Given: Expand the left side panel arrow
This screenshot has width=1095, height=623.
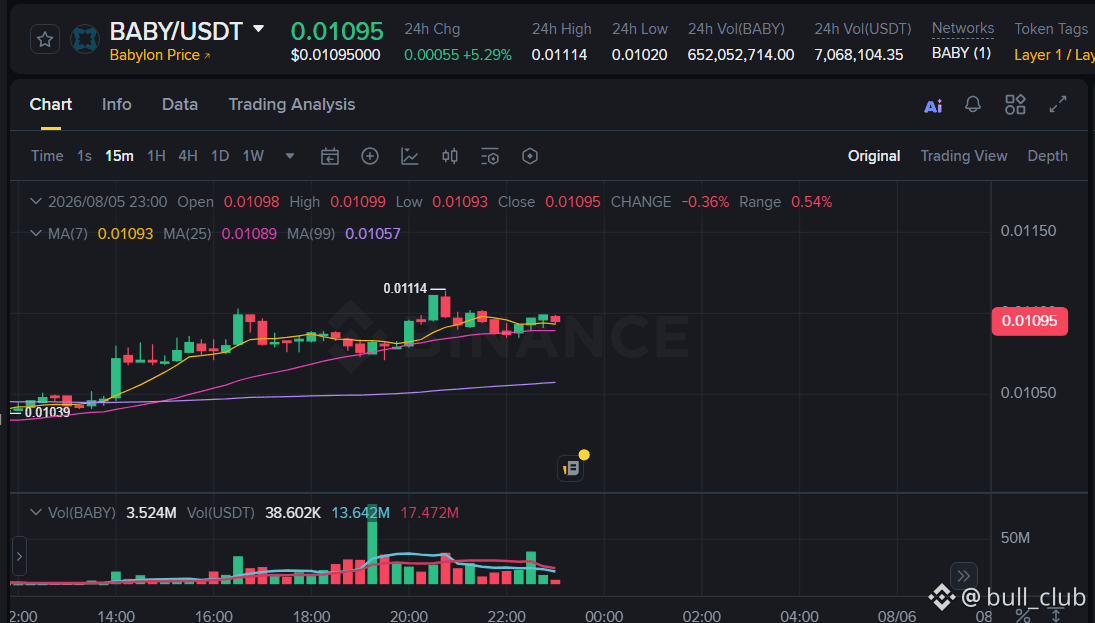Looking at the screenshot, I should (x=19, y=557).
